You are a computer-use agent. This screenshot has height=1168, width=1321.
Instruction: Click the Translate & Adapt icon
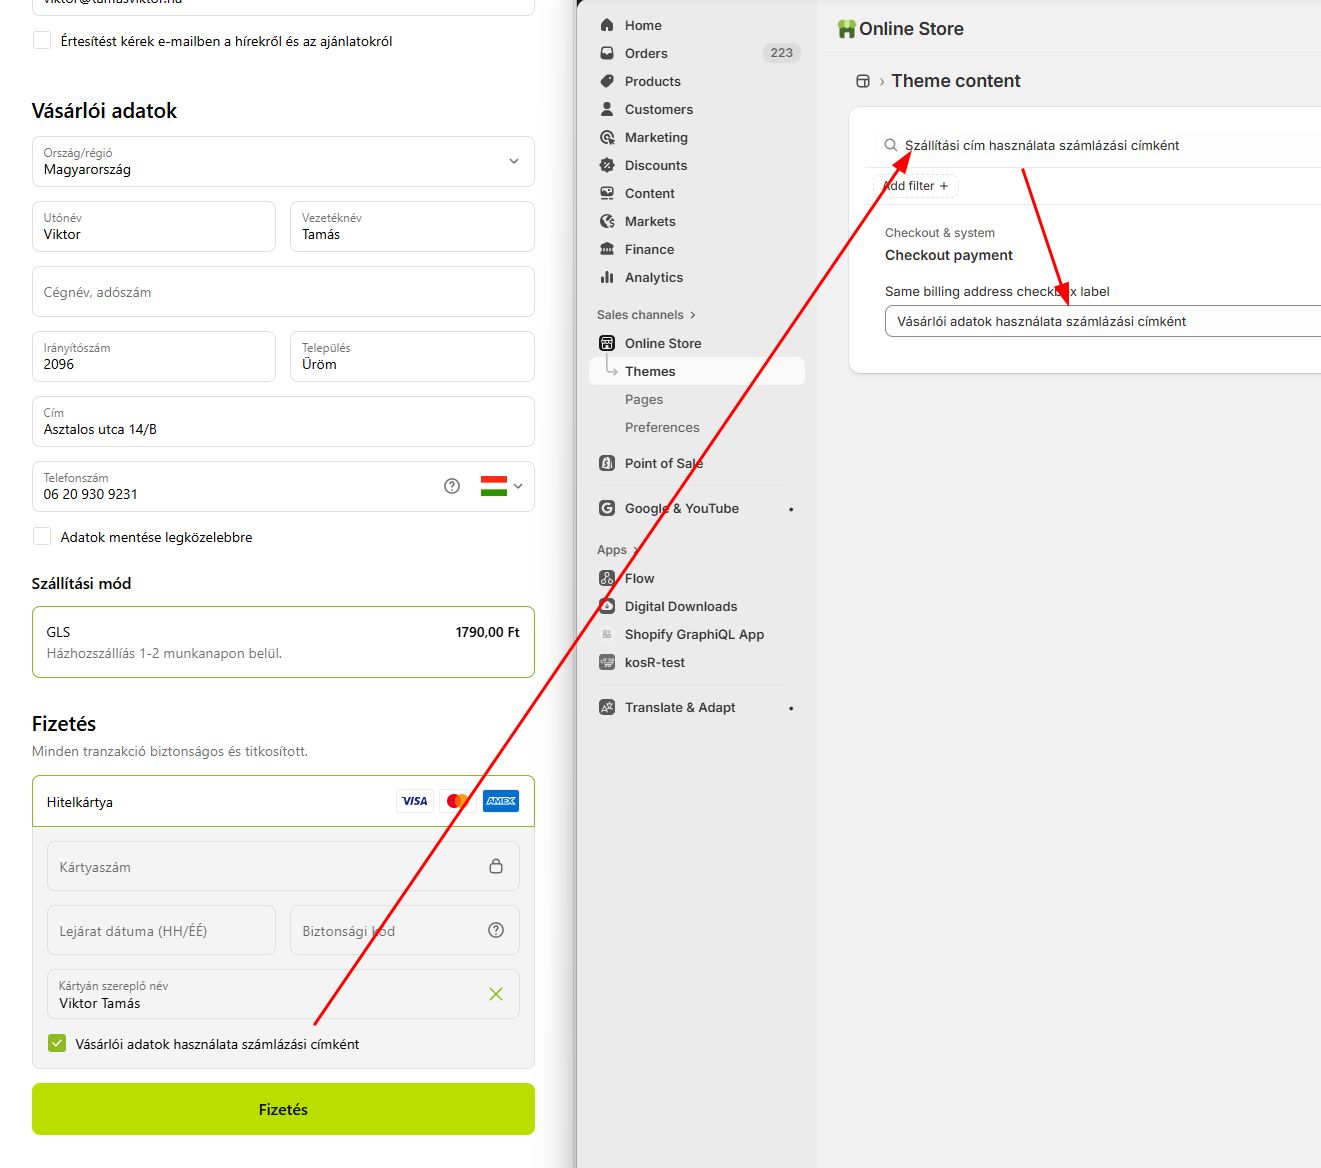(607, 707)
